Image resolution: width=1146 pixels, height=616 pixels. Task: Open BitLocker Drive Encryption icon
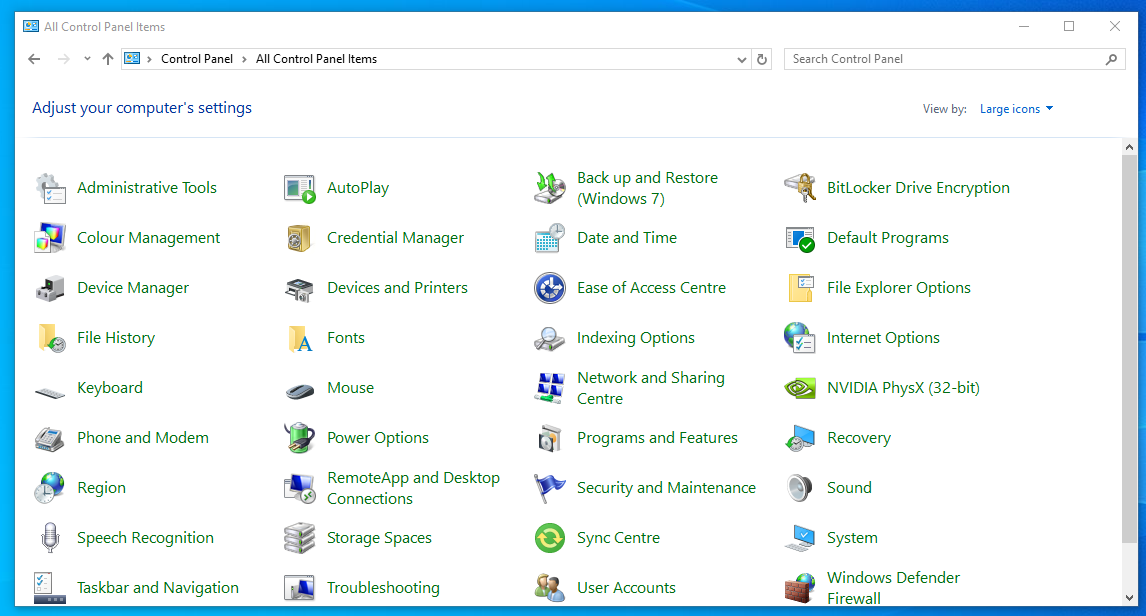pyautogui.click(x=800, y=189)
